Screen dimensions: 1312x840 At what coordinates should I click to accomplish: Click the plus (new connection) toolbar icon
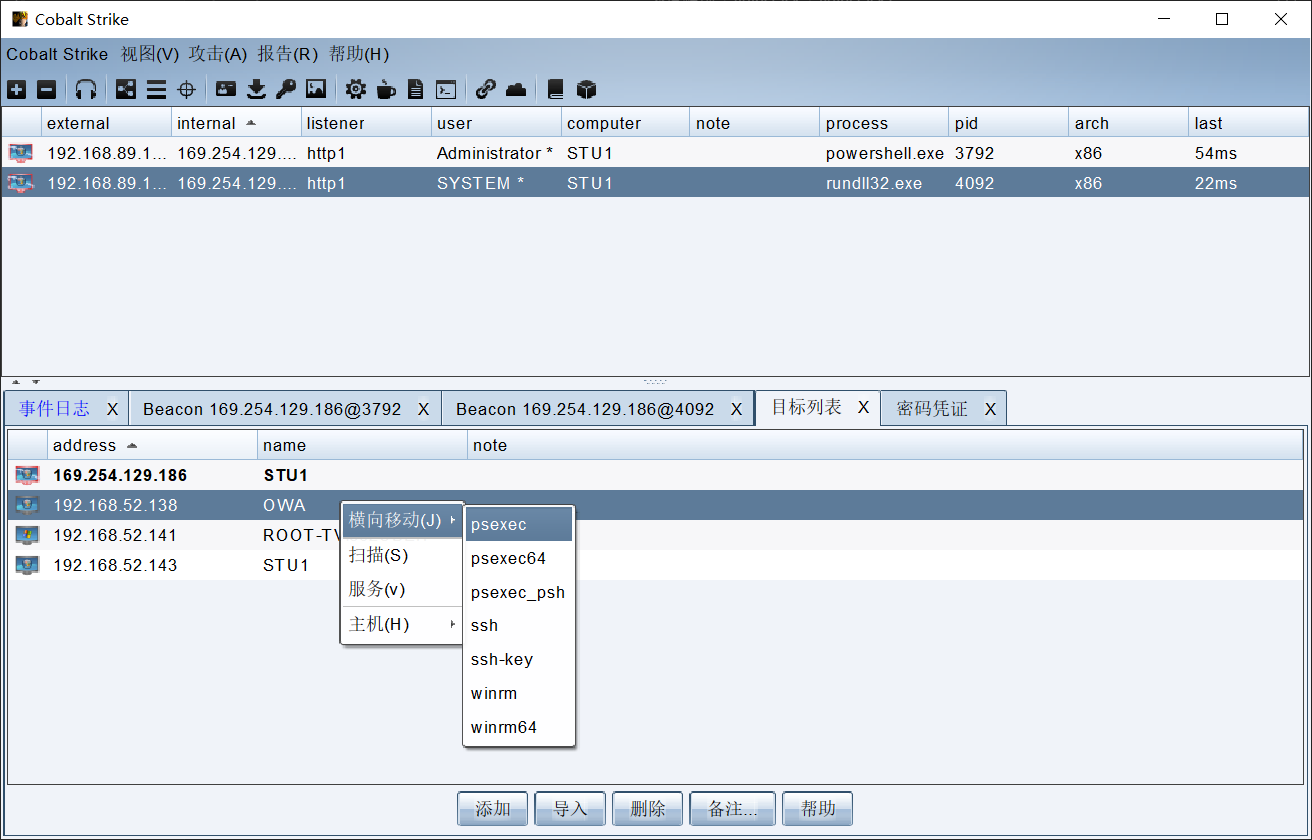17,90
